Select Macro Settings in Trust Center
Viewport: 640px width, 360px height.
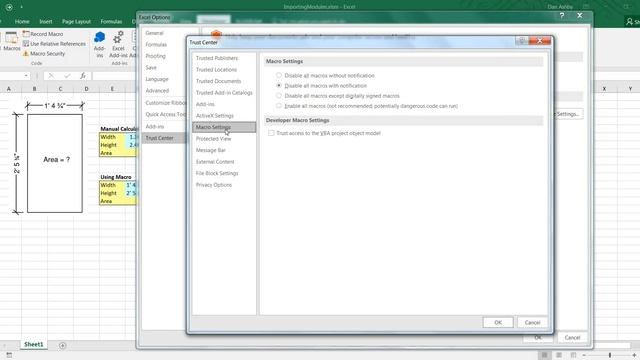pos(224,127)
